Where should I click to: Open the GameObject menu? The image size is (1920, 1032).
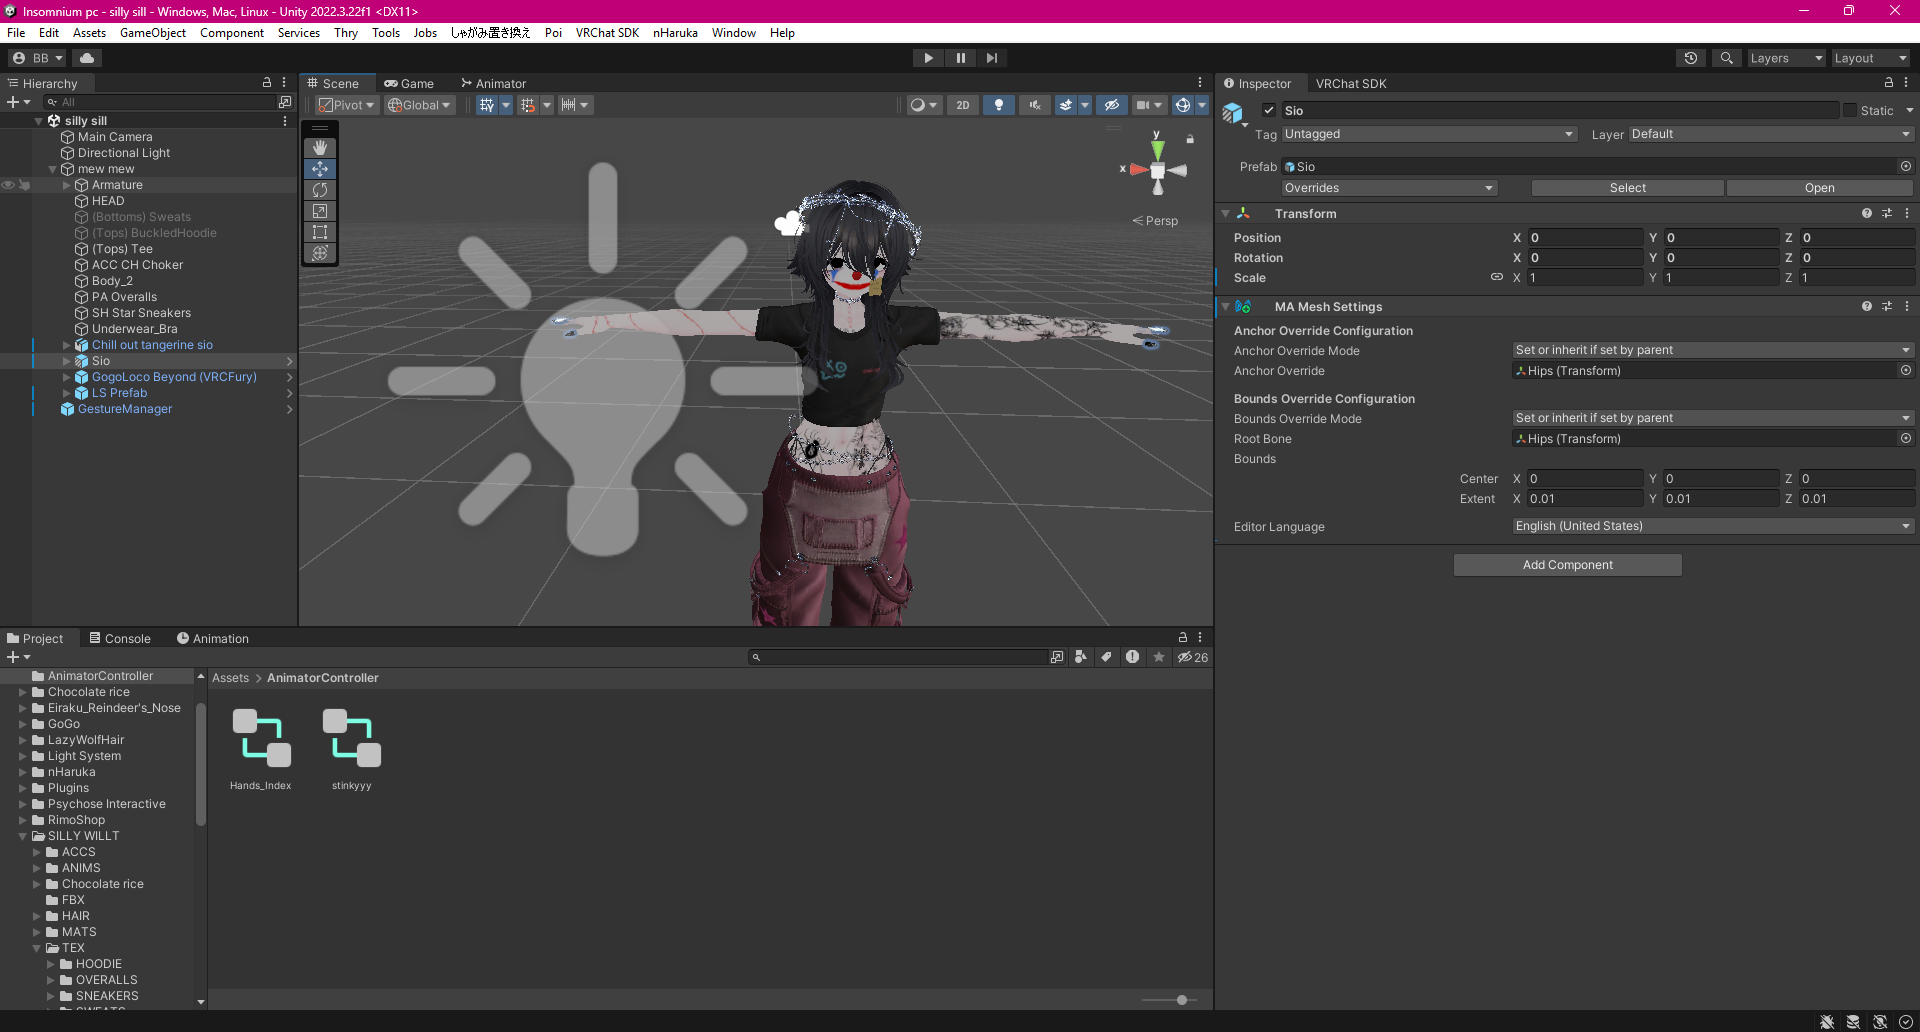click(153, 33)
